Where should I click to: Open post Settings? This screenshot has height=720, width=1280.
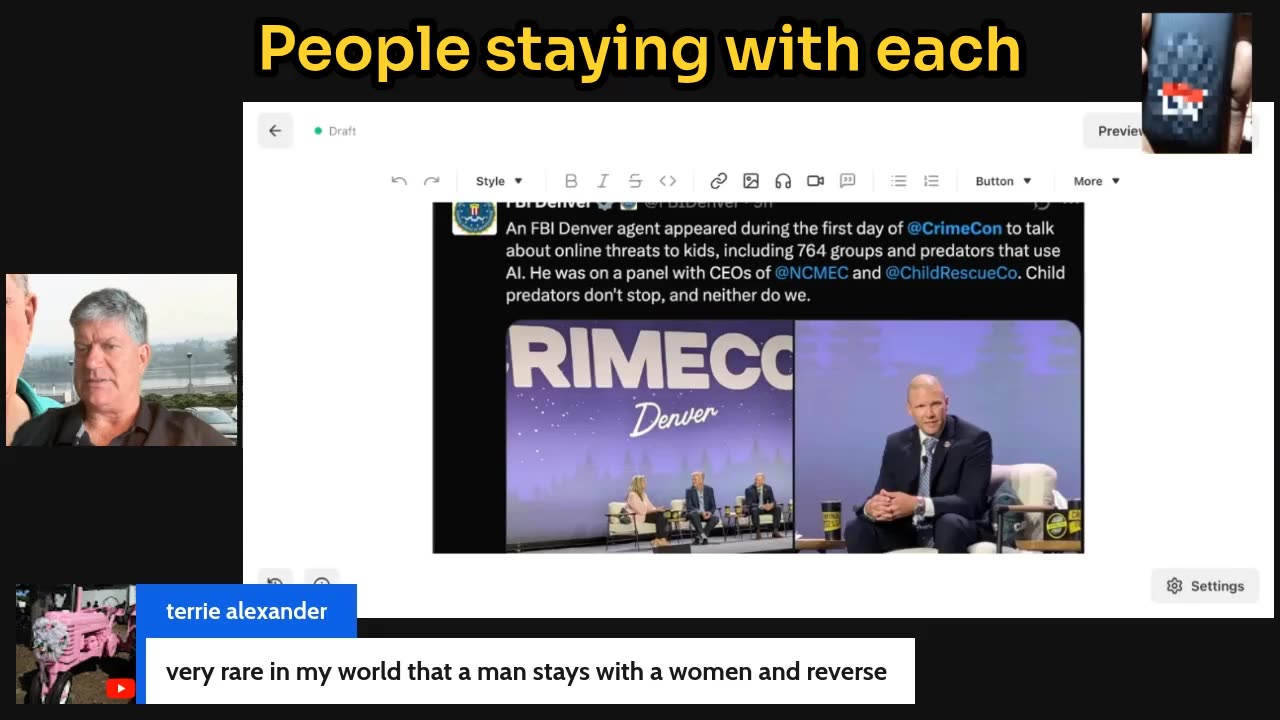[x=1204, y=586]
